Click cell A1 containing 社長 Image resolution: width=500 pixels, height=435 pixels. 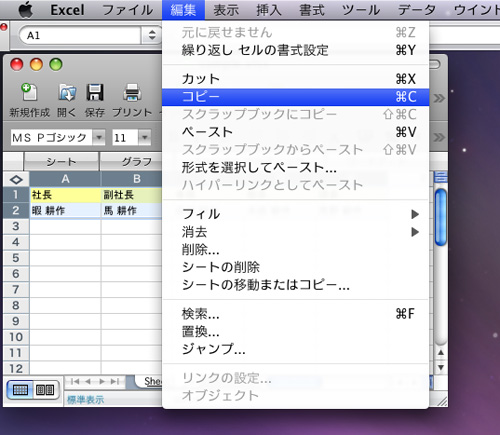65,195
